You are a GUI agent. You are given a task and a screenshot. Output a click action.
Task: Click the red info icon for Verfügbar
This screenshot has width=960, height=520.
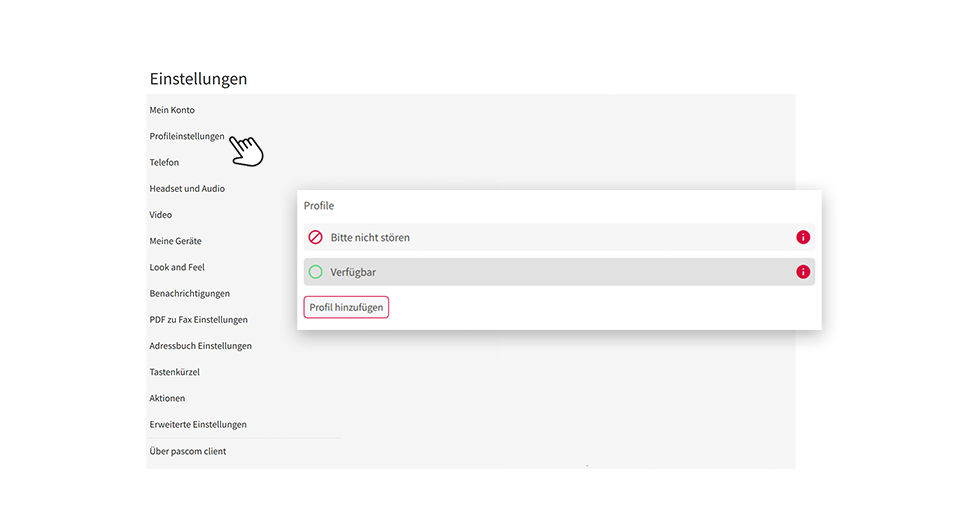click(x=803, y=272)
